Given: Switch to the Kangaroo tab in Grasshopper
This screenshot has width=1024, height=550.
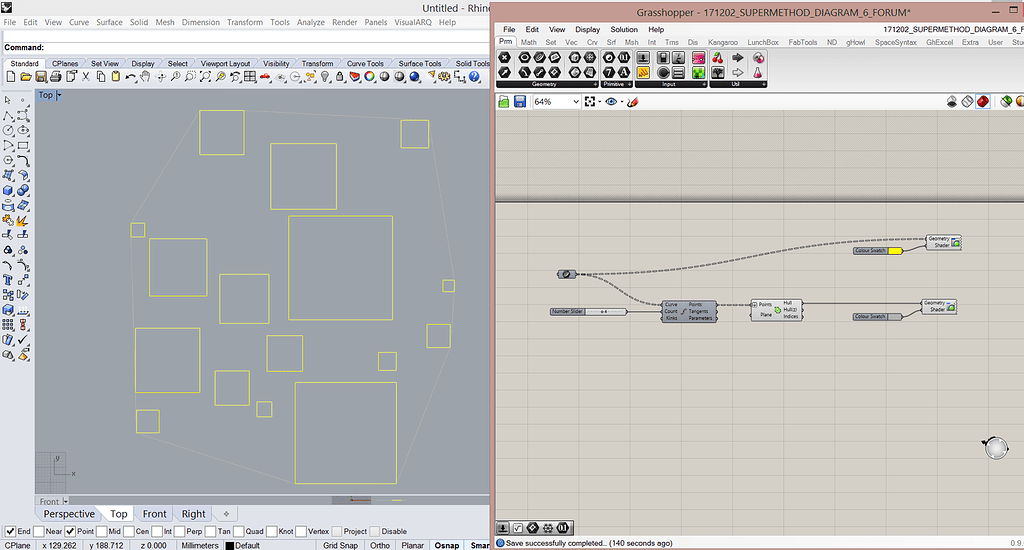Looking at the screenshot, I should click(723, 42).
